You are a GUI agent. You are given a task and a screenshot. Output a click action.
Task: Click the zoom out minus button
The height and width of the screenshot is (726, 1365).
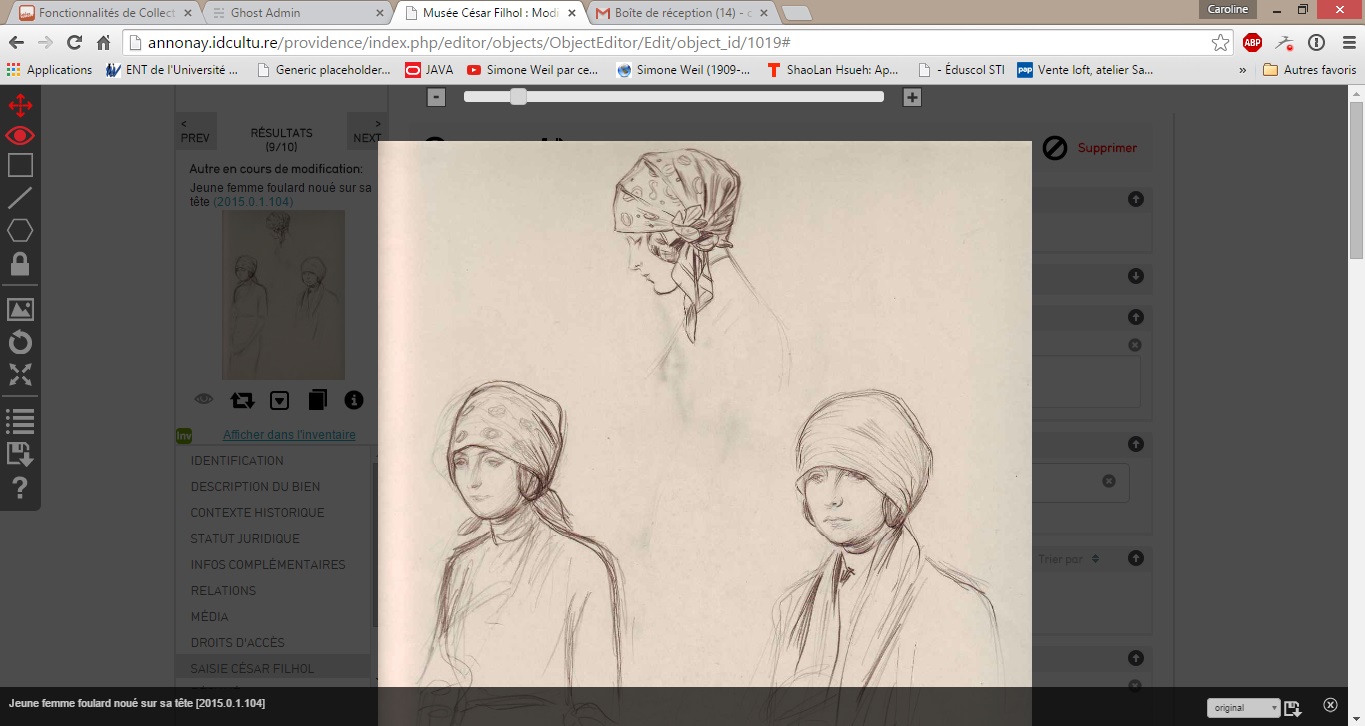tap(436, 97)
